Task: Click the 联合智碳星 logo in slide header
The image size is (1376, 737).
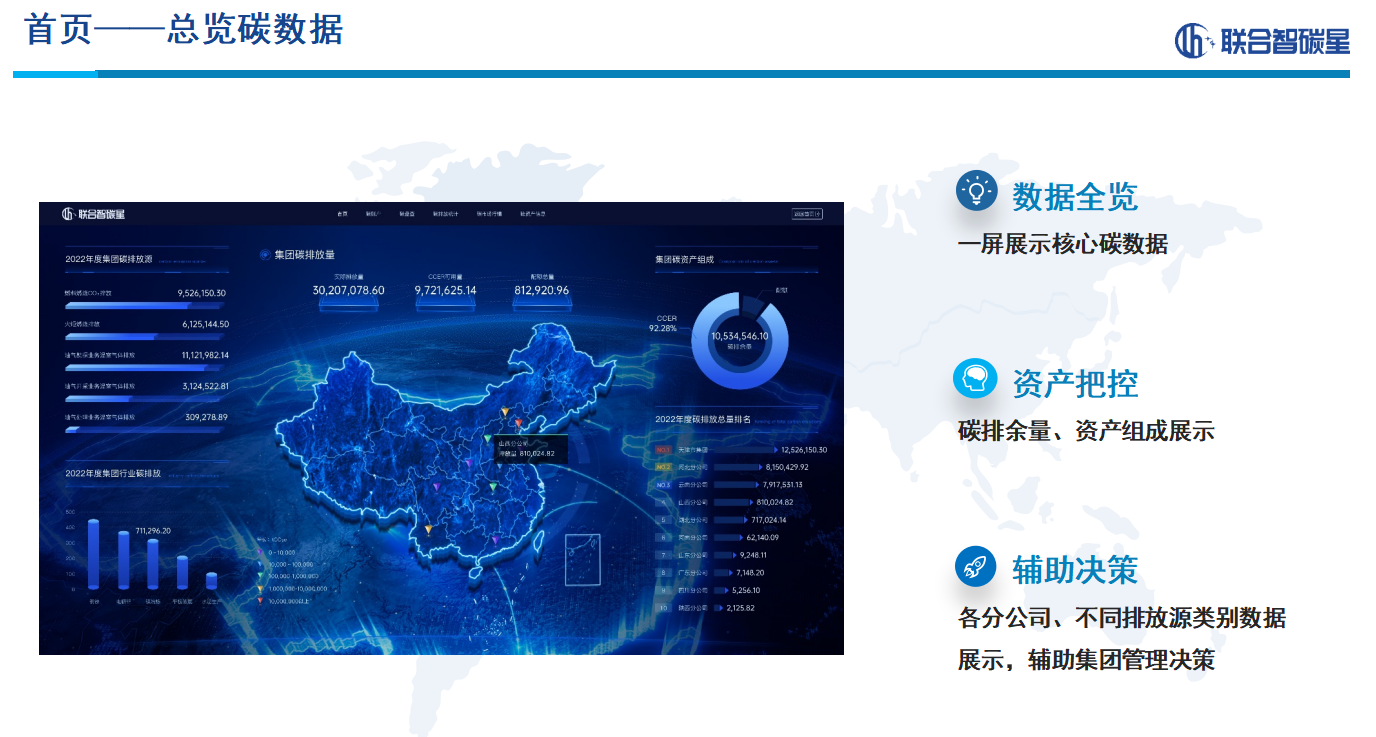Action: point(1262,41)
